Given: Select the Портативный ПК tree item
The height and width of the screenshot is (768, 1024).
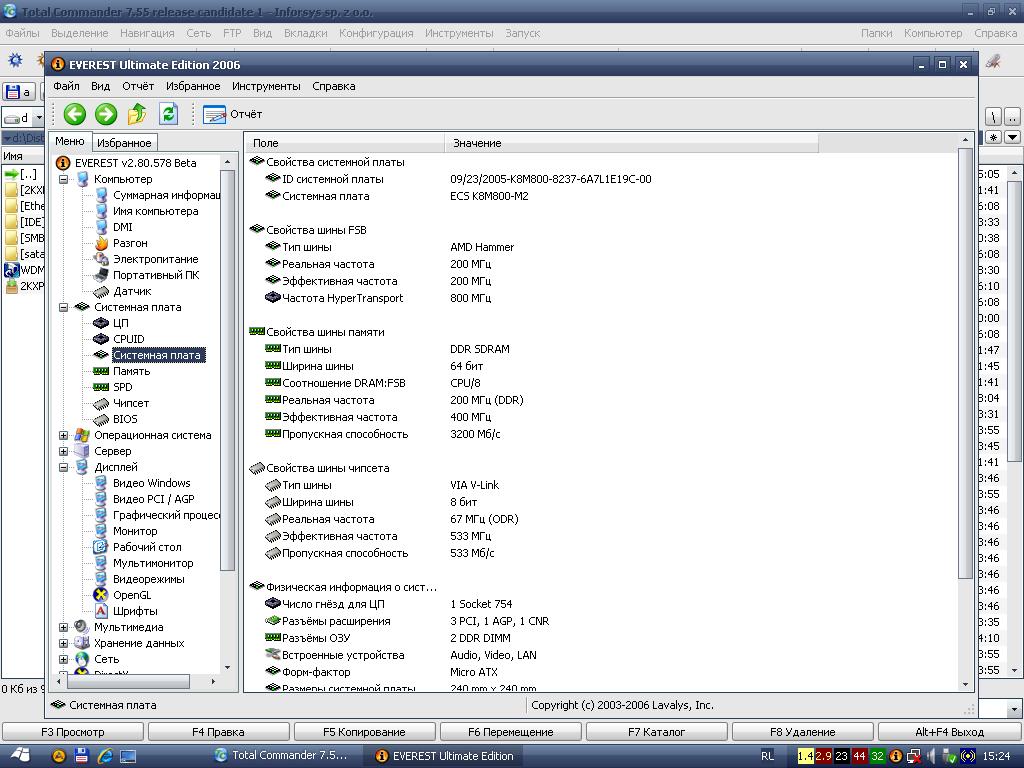Looking at the screenshot, I should pyautogui.click(x=156, y=275).
